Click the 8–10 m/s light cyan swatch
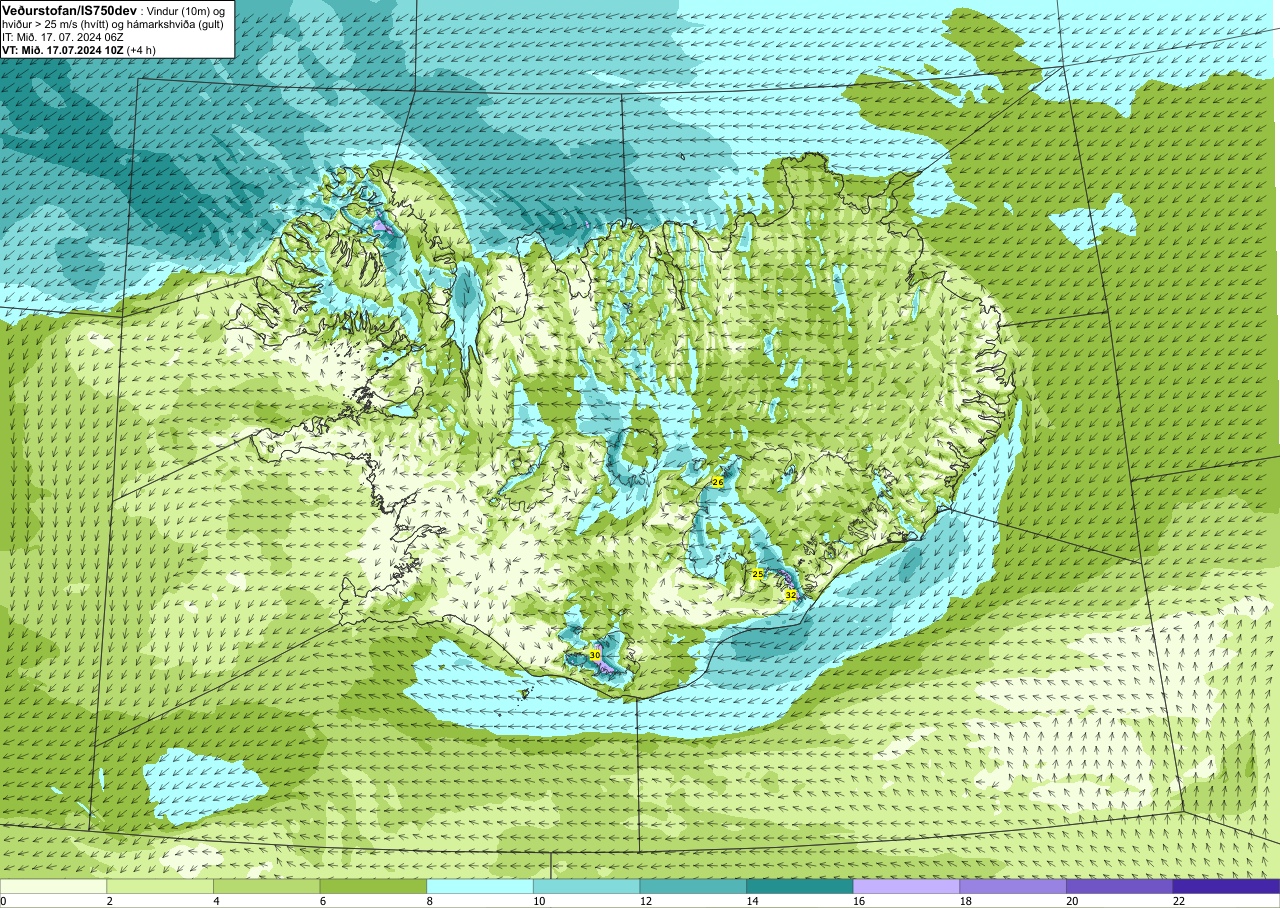 click(x=480, y=886)
